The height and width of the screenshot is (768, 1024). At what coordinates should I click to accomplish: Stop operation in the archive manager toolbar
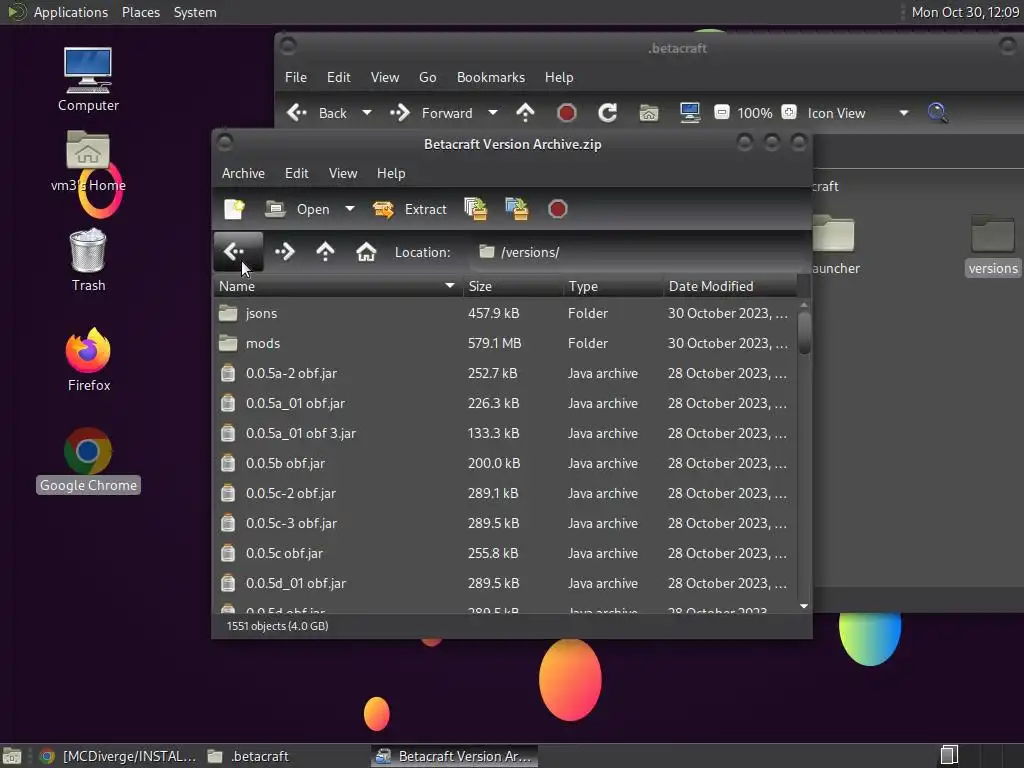558,209
